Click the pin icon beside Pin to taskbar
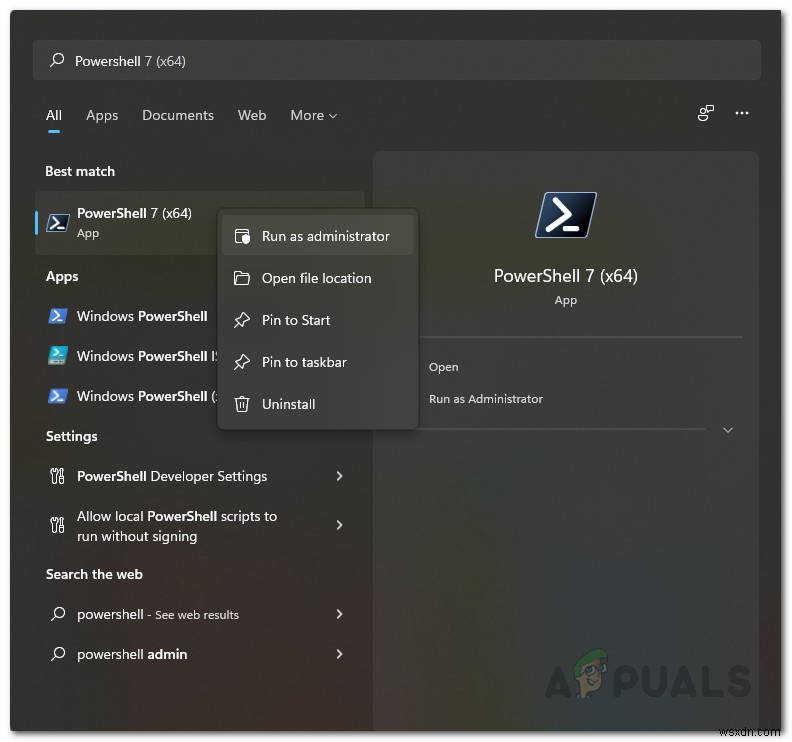This screenshot has height=742, width=792. tap(242, 362)
